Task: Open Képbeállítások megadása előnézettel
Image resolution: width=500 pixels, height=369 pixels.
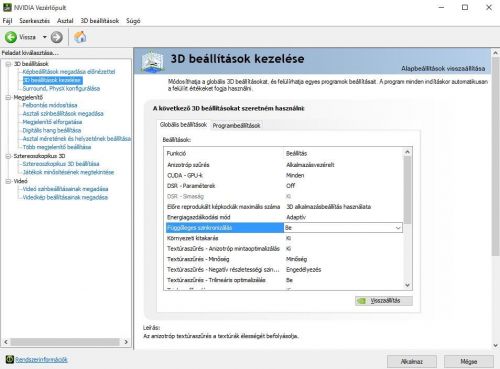Action: (69, 72)
